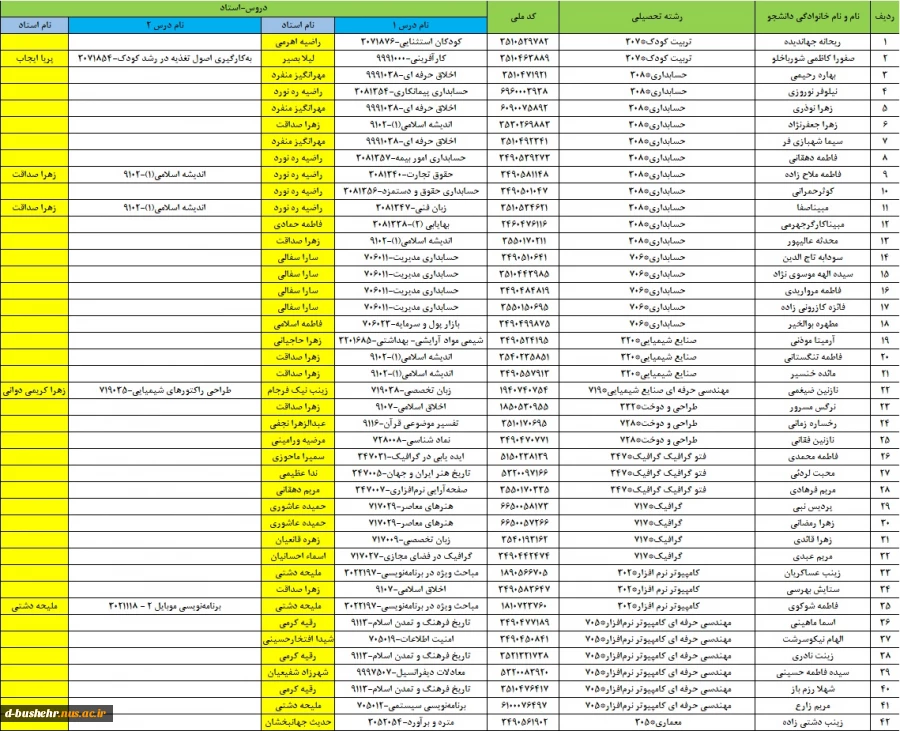Select student name 'مریم فرهادی'
This screenshot has height=731, width=900.
pos(813,490)
